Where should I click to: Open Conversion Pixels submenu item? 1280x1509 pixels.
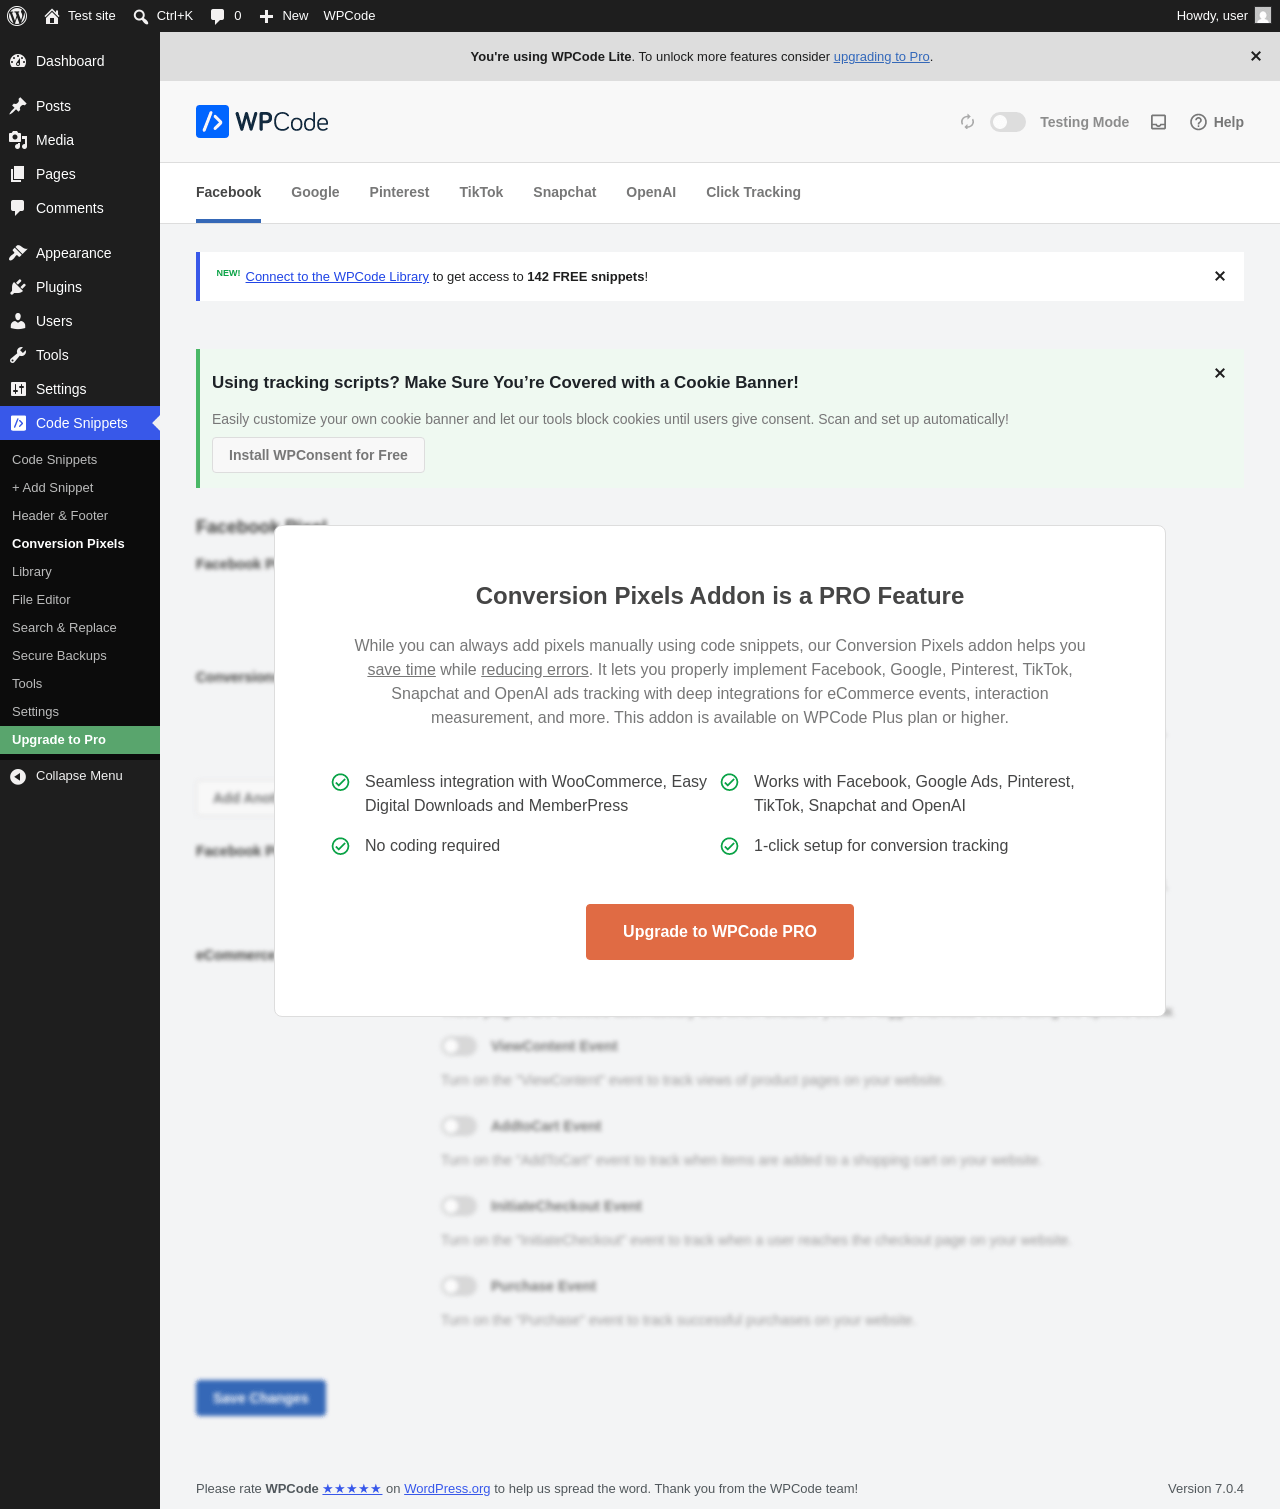coord(80,544)
